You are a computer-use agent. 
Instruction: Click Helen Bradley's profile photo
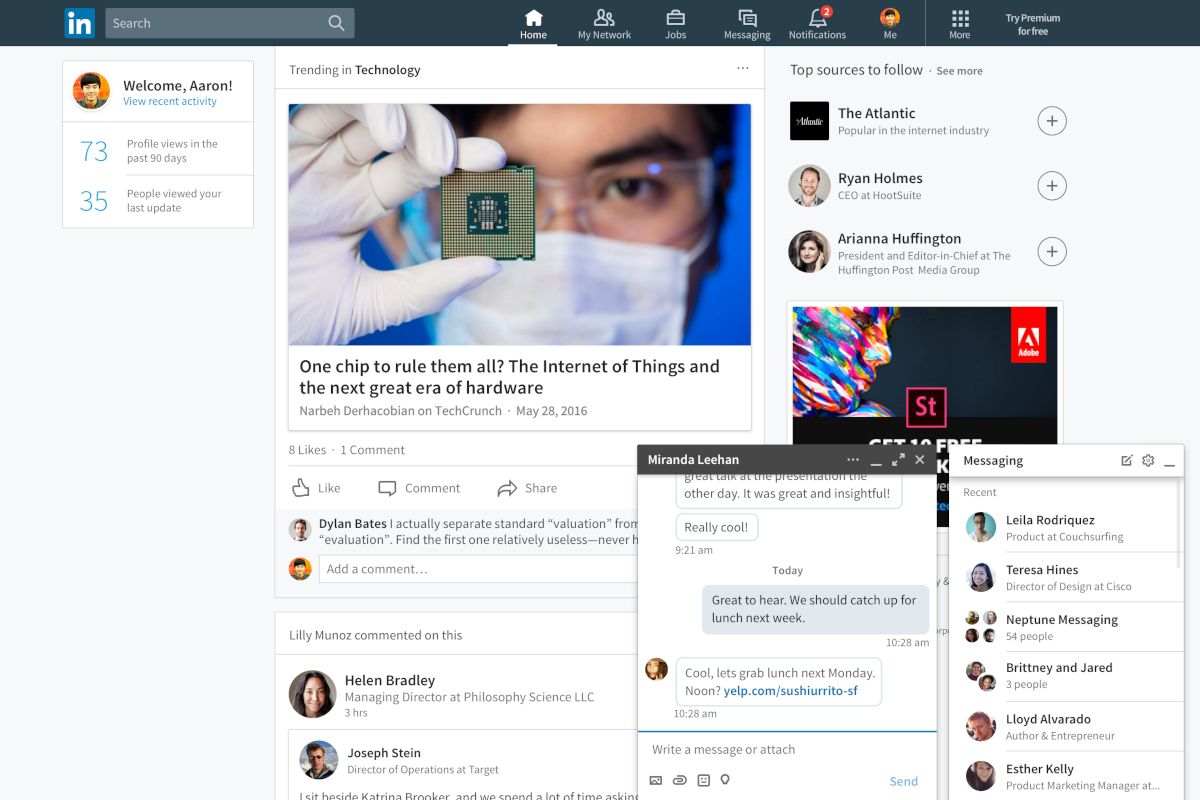[x=312, y=694]
